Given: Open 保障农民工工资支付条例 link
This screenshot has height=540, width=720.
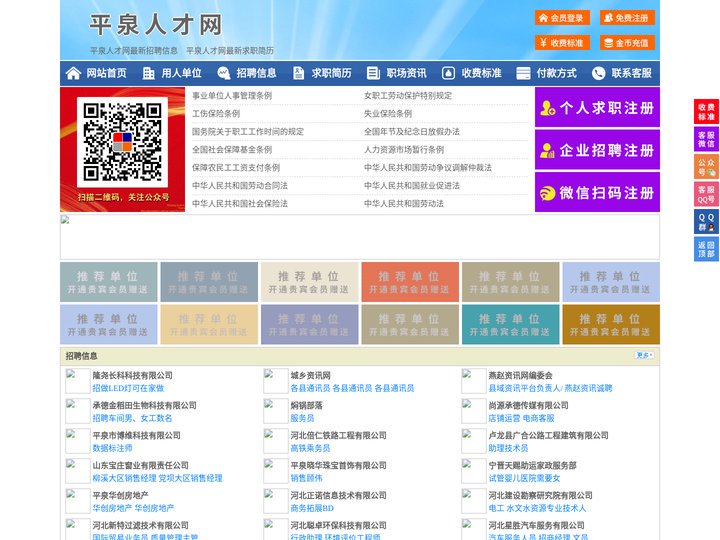Looking at the screenshot, I should click(x=236, y=168).
